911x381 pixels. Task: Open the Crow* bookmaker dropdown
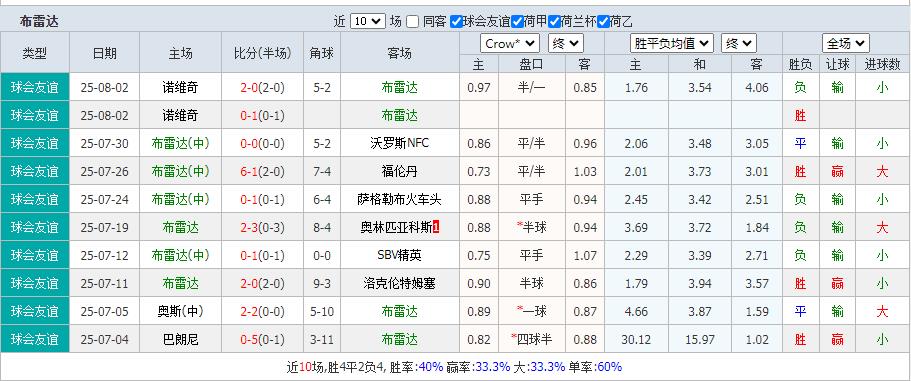point(510,44)
